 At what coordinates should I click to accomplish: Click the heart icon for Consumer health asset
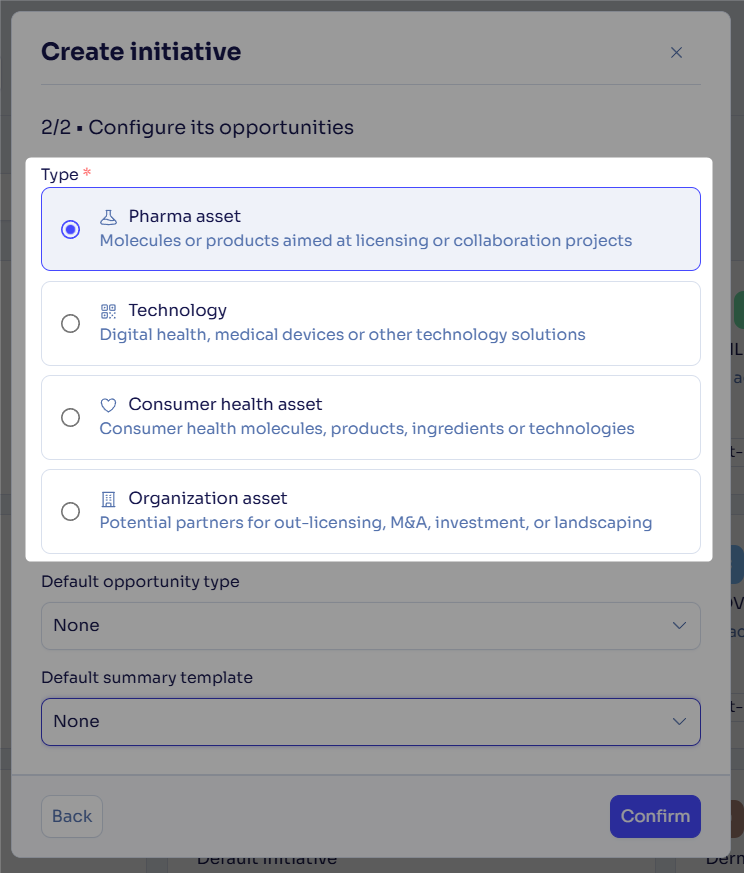point(108,405)
